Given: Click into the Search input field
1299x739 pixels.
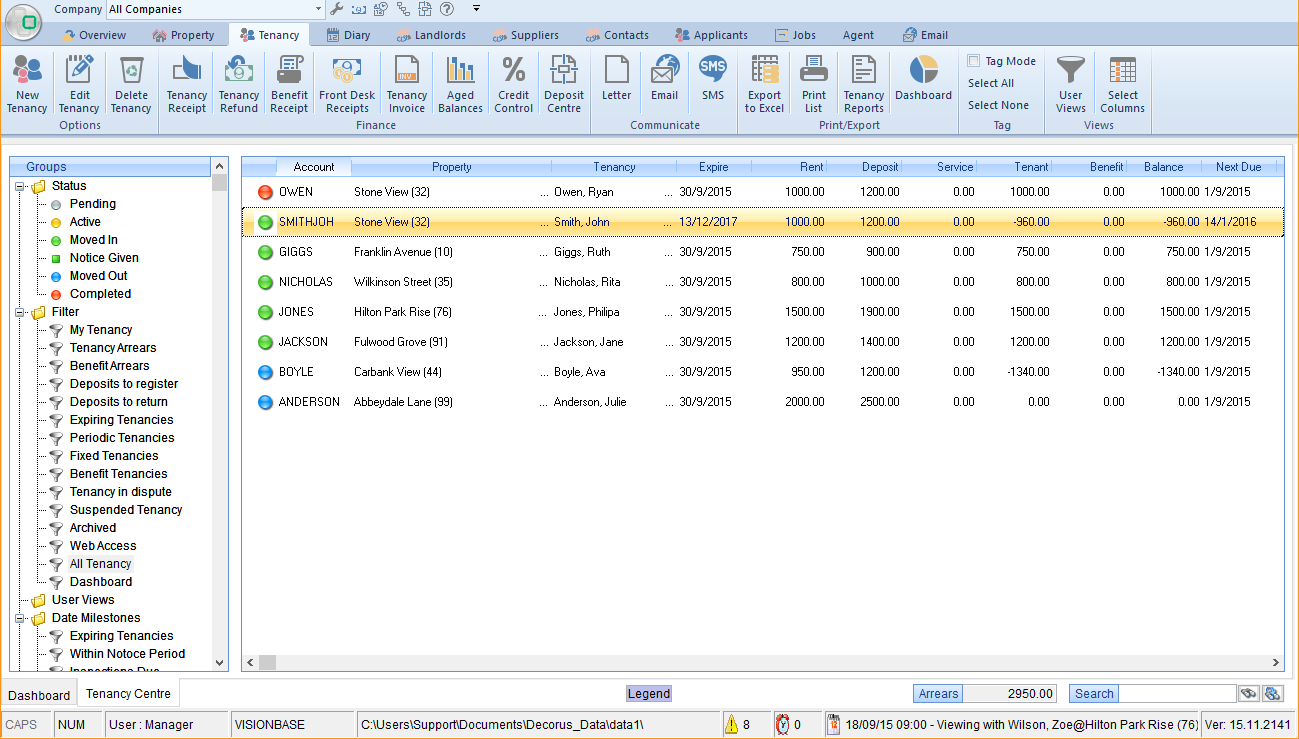Looking at the screenshot, I should pos(1177,694).
